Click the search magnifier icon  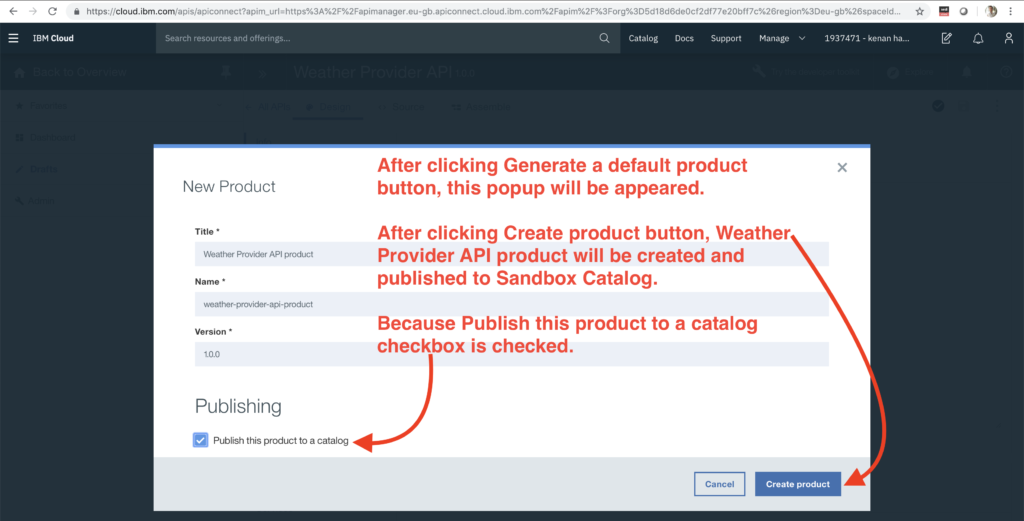(x=604, y=39)
